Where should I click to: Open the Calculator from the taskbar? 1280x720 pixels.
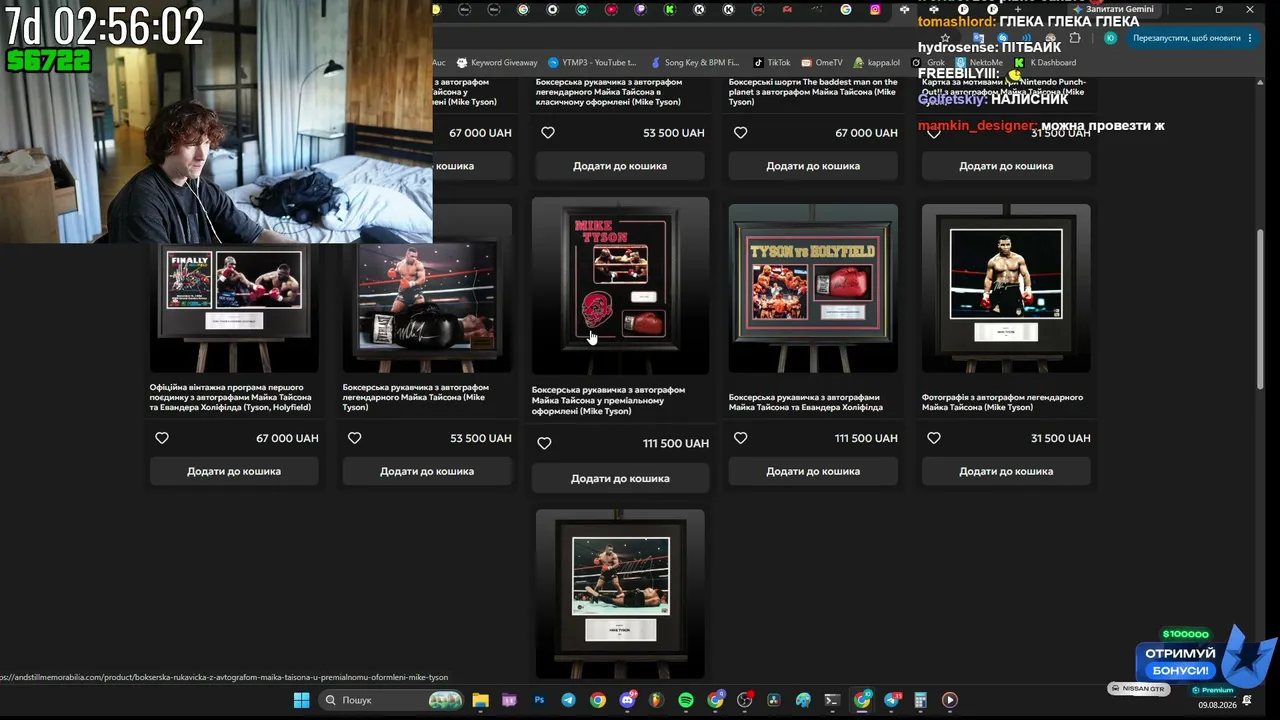pyautogui.click(x=920, y=700)
